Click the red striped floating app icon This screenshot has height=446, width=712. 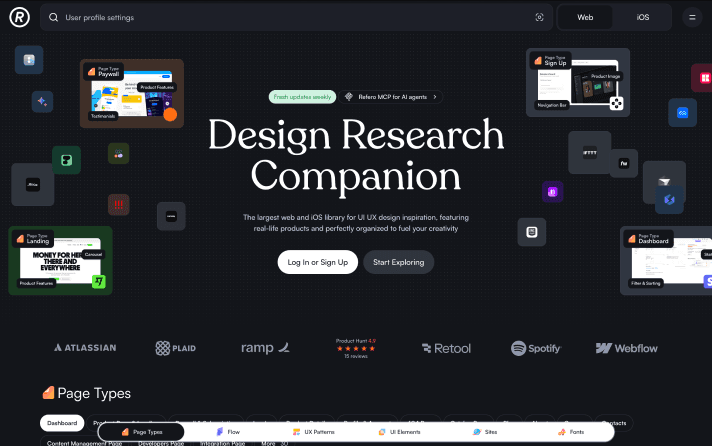(x=119, y=204)
